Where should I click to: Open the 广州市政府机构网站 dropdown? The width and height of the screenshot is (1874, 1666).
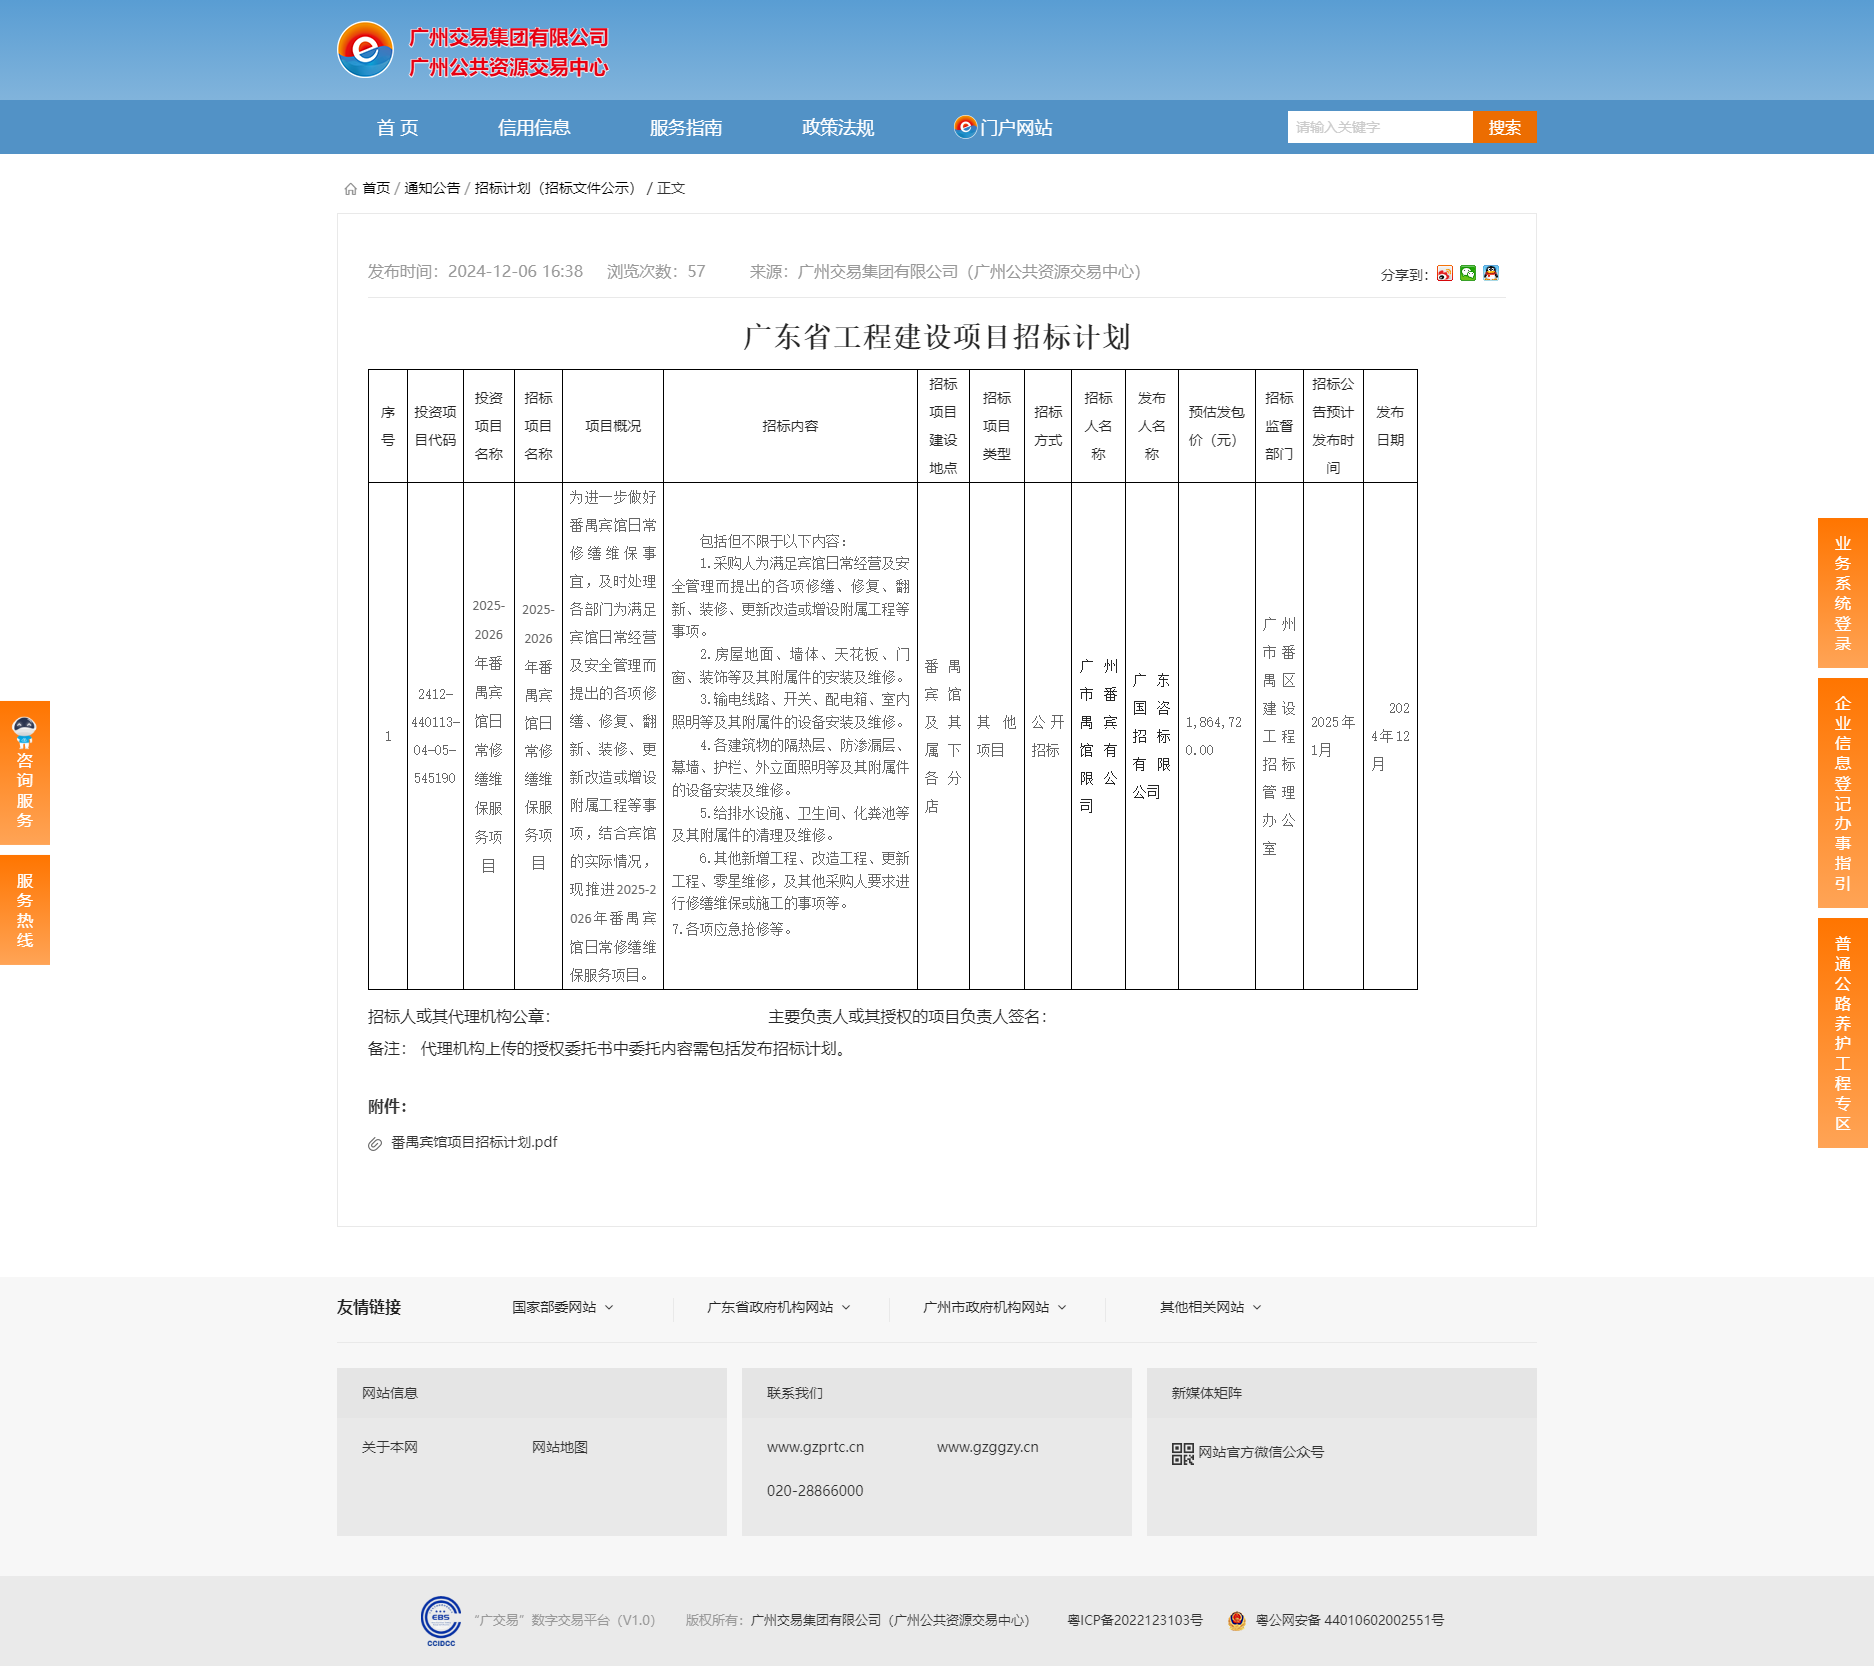[x=994, y=1307]
